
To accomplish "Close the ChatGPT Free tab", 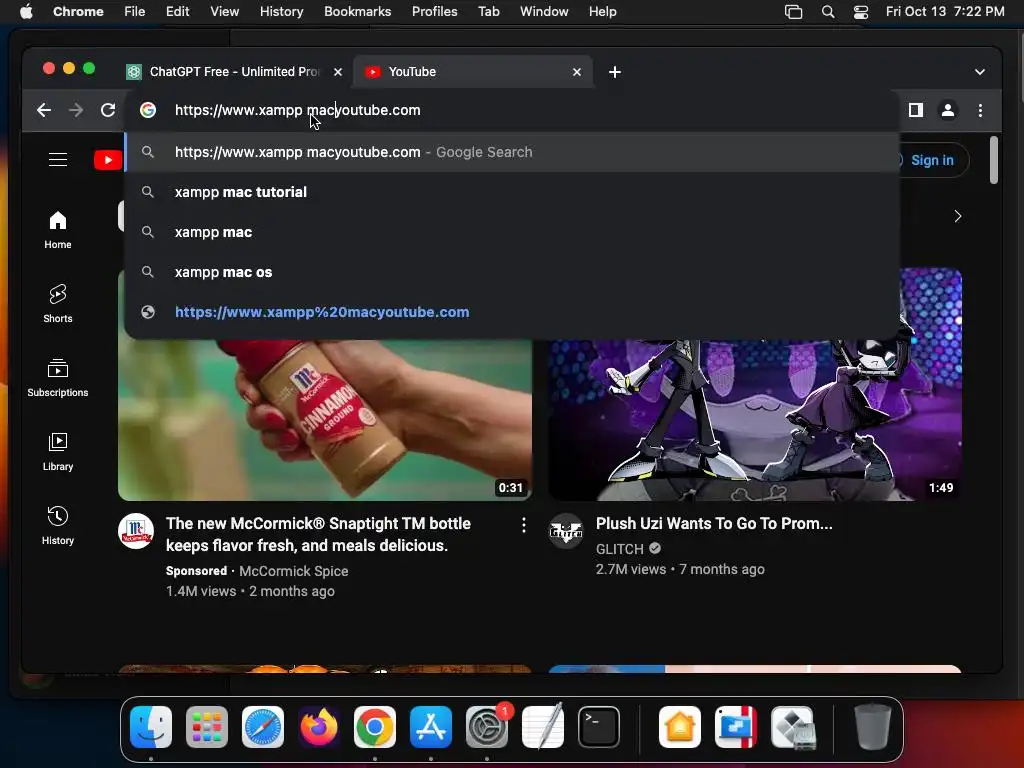I will [338, 72].
